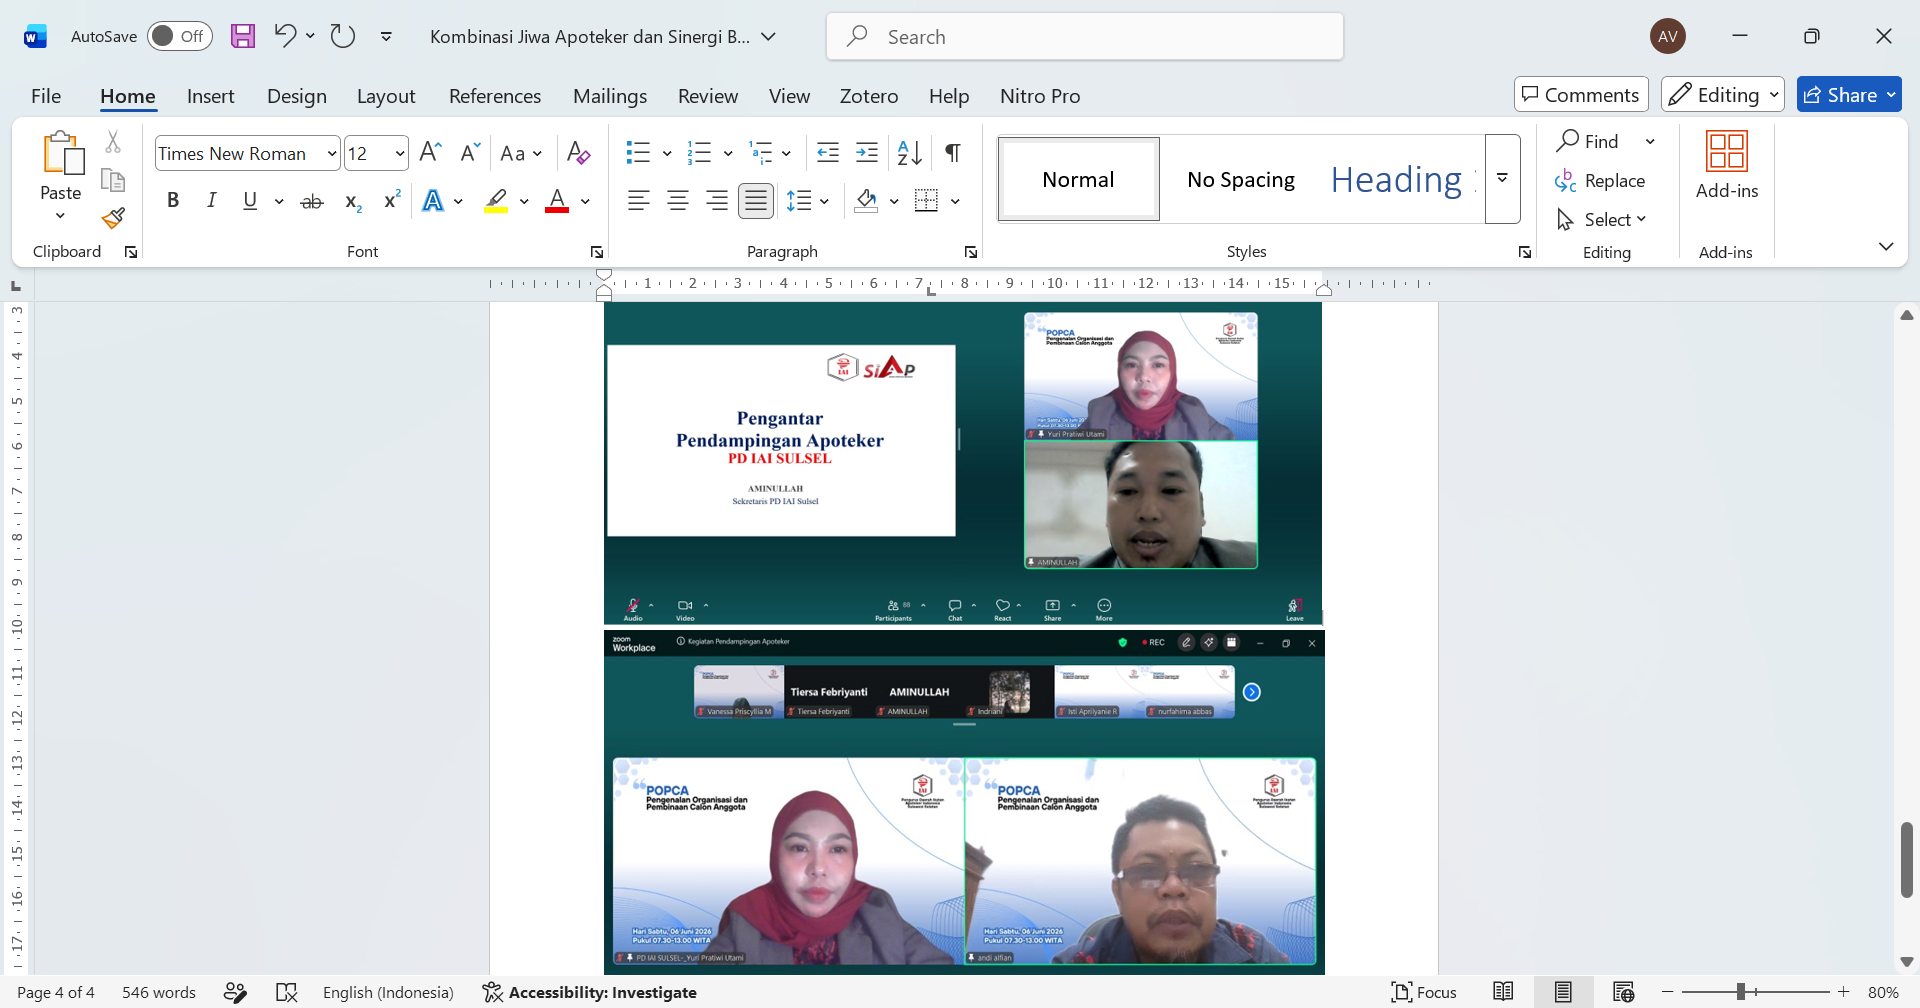The width and height of the screenshot is (1920, 1008).
Task: Click the vertical scrollbar thumb
Action: 1906,860
